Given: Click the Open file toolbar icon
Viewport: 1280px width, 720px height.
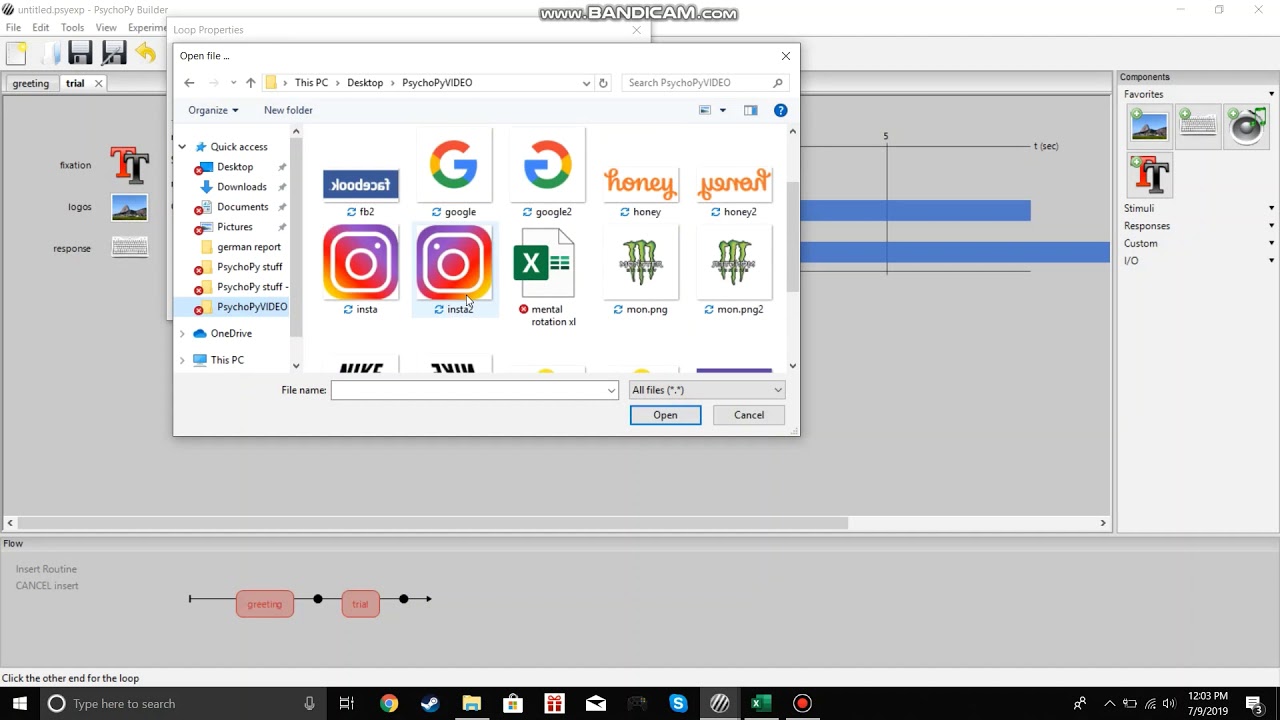Looking at the screenshot, I should [49, 54].
